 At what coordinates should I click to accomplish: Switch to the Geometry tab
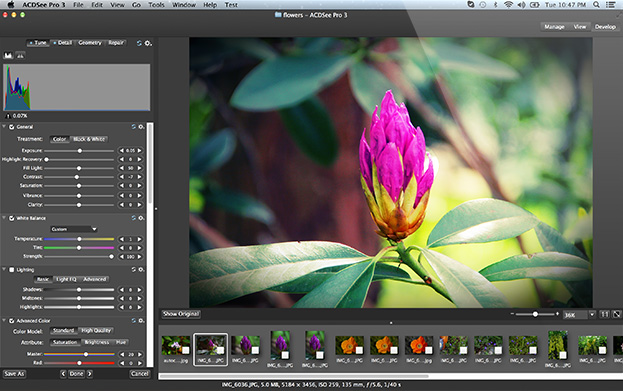[90, 43]
